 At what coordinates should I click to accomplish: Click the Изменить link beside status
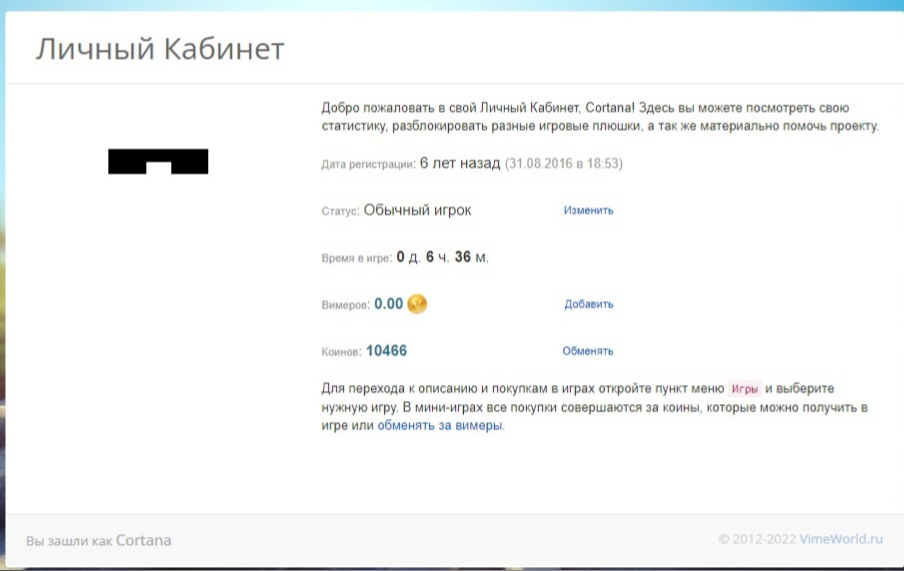[588, 211]
